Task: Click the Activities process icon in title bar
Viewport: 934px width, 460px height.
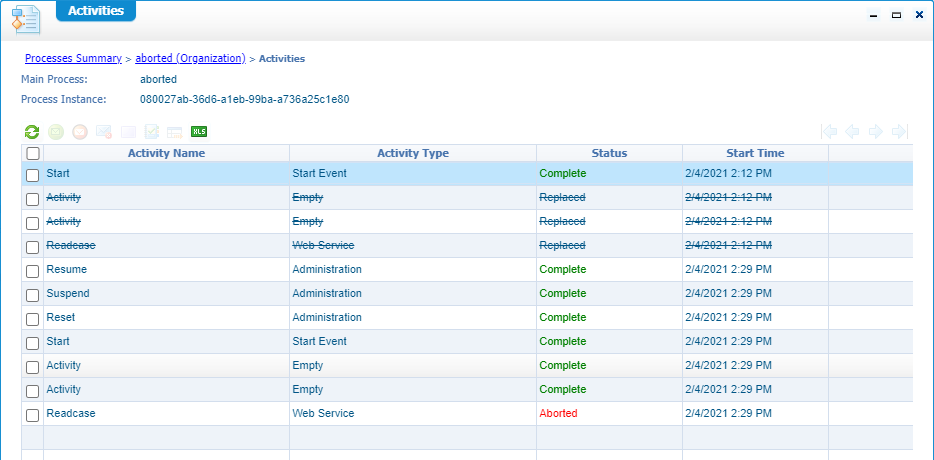Action: [24, 19]
